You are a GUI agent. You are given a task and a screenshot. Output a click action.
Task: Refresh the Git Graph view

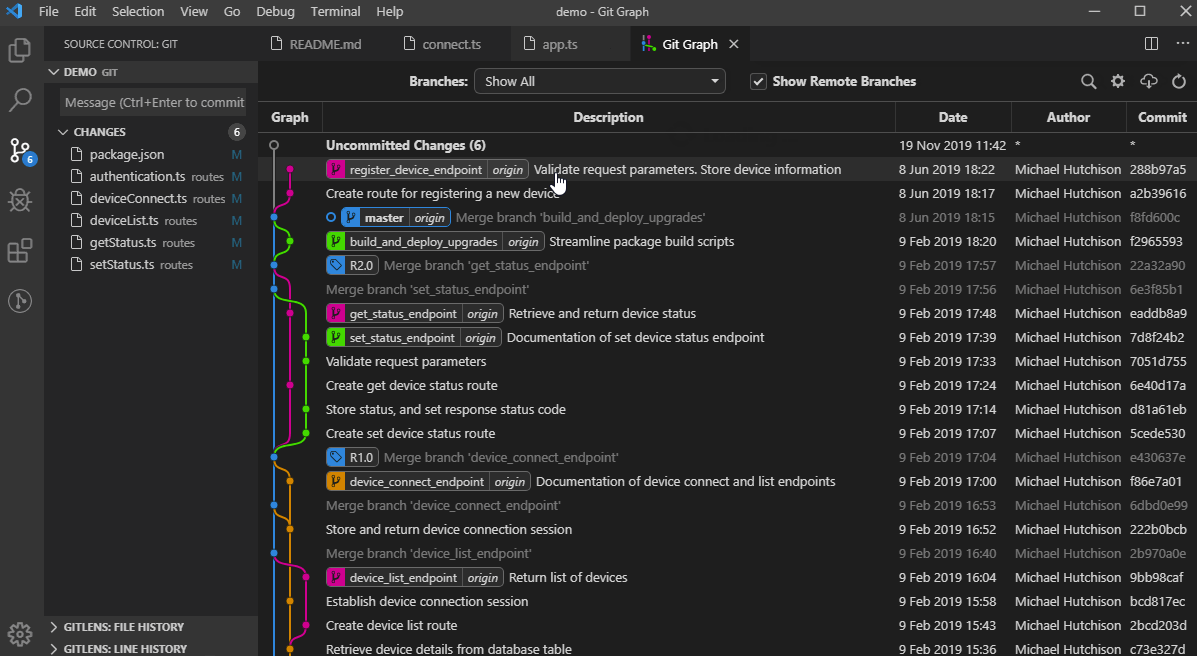pos(1179,82)
